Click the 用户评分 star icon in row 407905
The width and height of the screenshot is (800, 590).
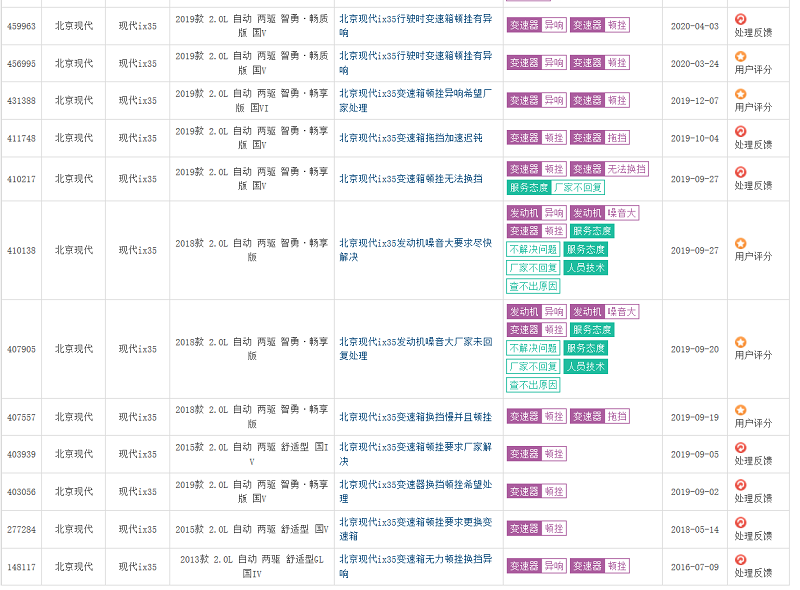pyautogui.click(x=740, y=342)
